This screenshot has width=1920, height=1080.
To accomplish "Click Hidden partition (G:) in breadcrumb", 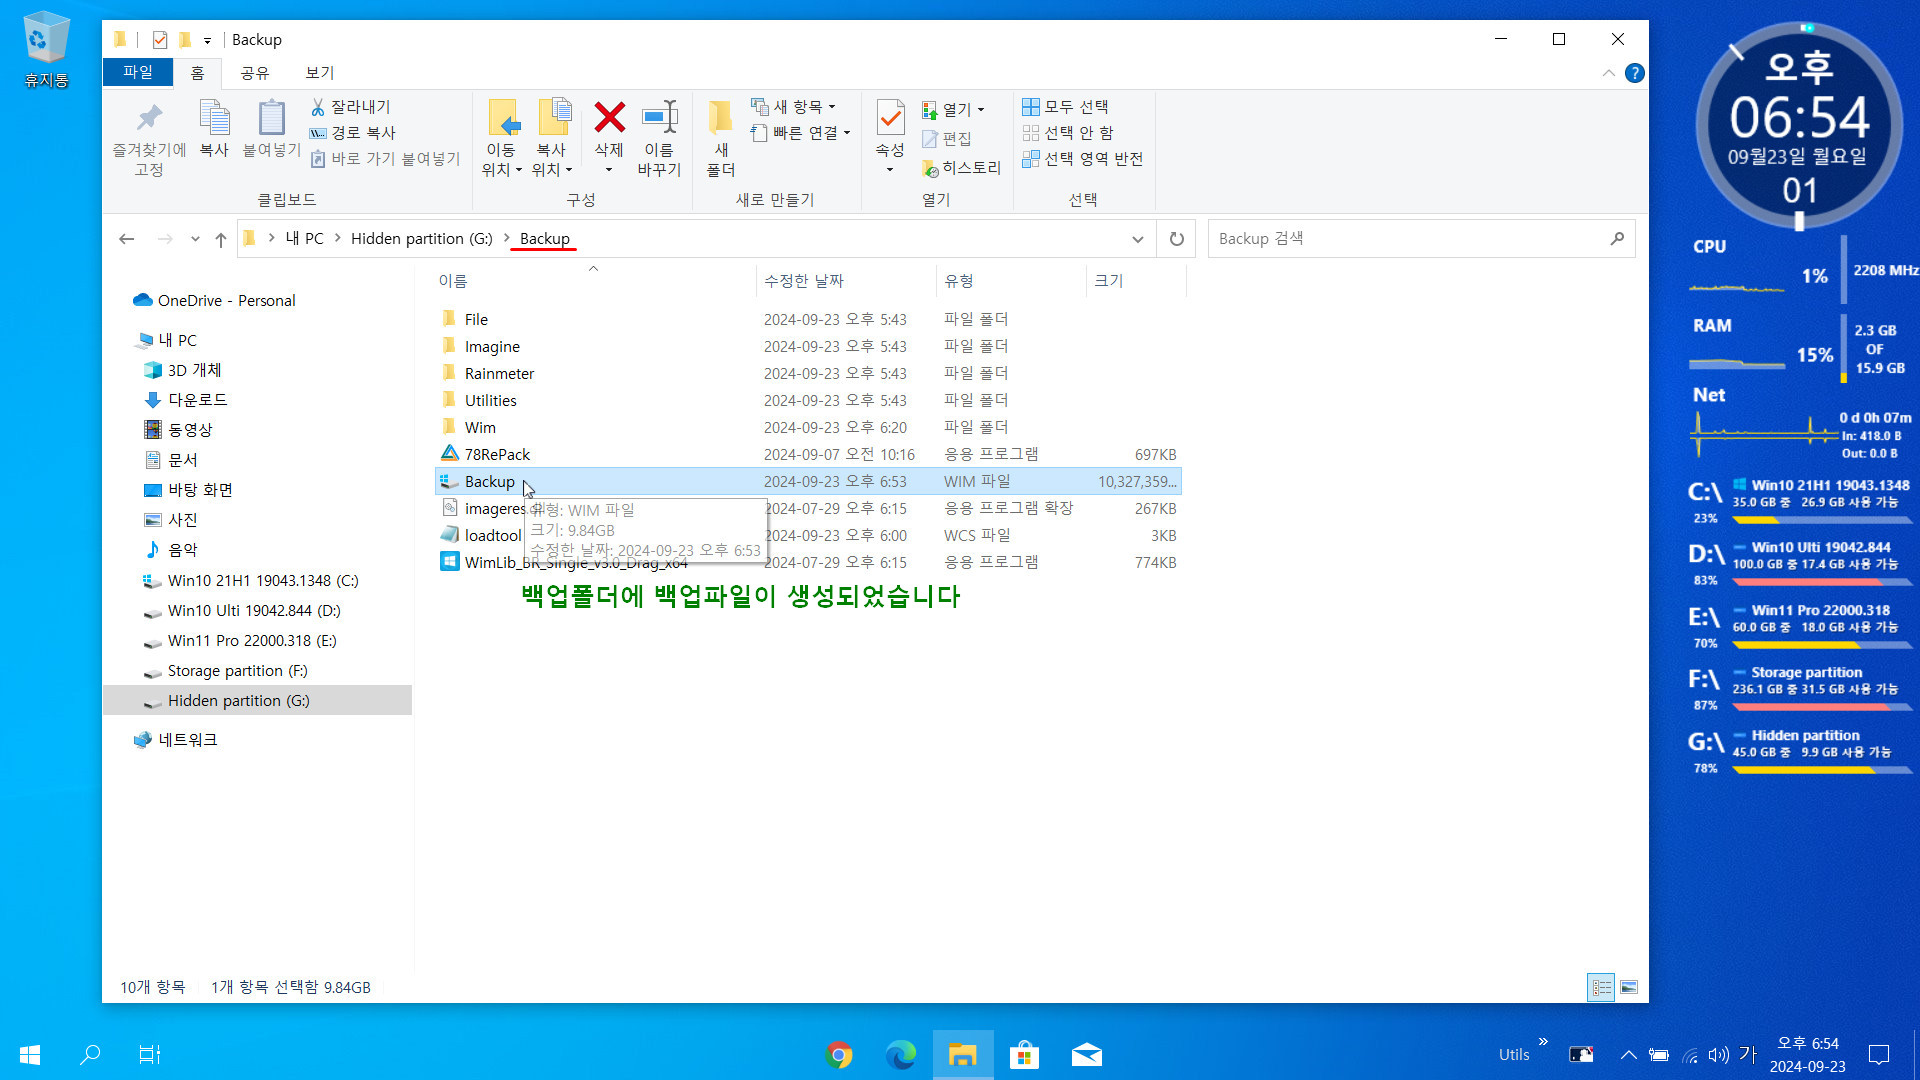I will click(421, 239).
